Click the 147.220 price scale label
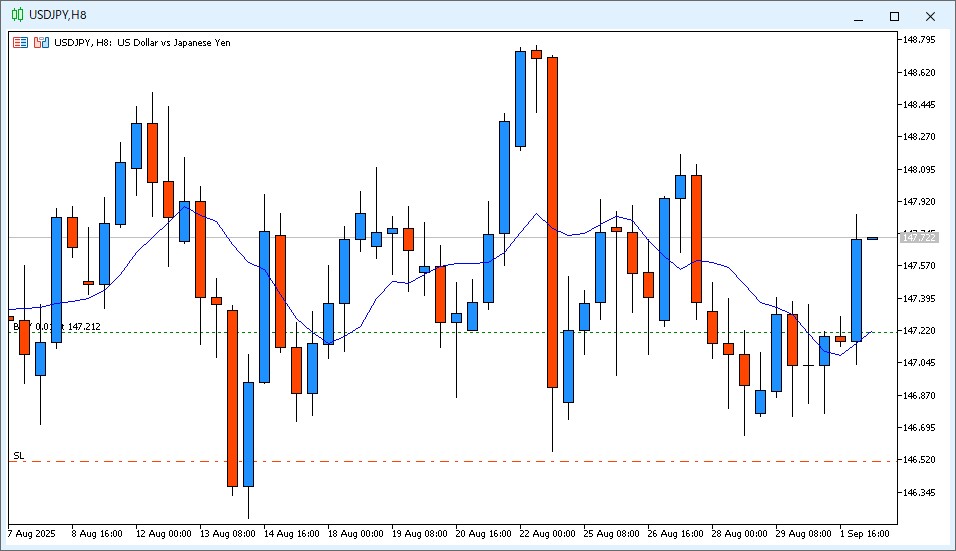This screenshot has height=551, width=956. [919, 331]
